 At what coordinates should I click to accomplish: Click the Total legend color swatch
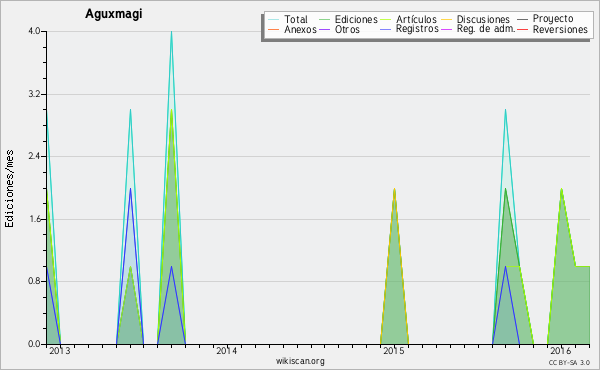click(273, 19)
